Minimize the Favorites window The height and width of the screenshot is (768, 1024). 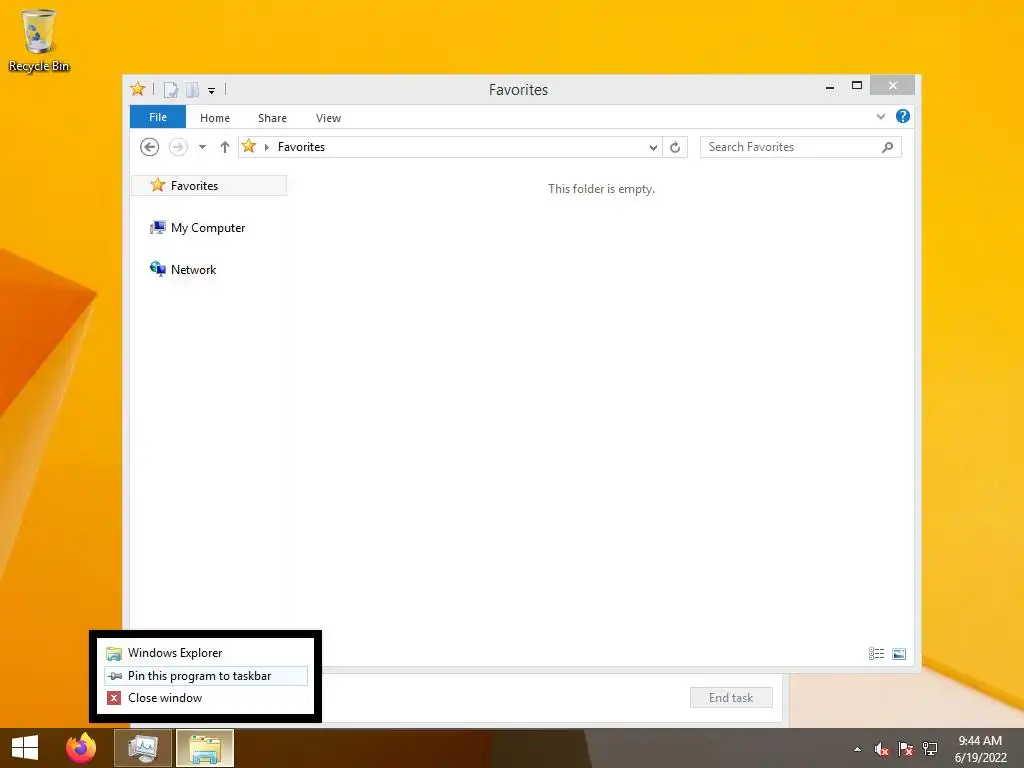[x=829, y=86]
